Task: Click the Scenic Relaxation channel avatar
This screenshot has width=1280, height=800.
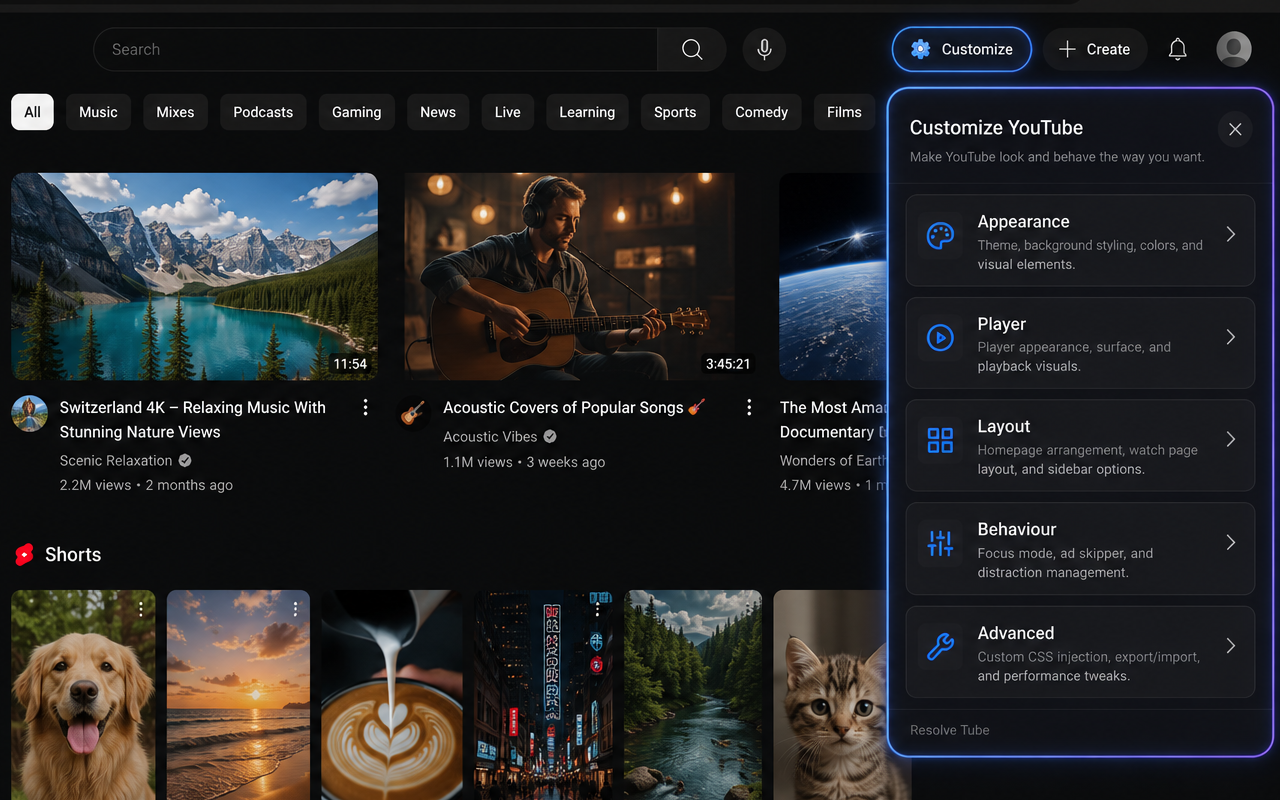Action: point(30,413)
